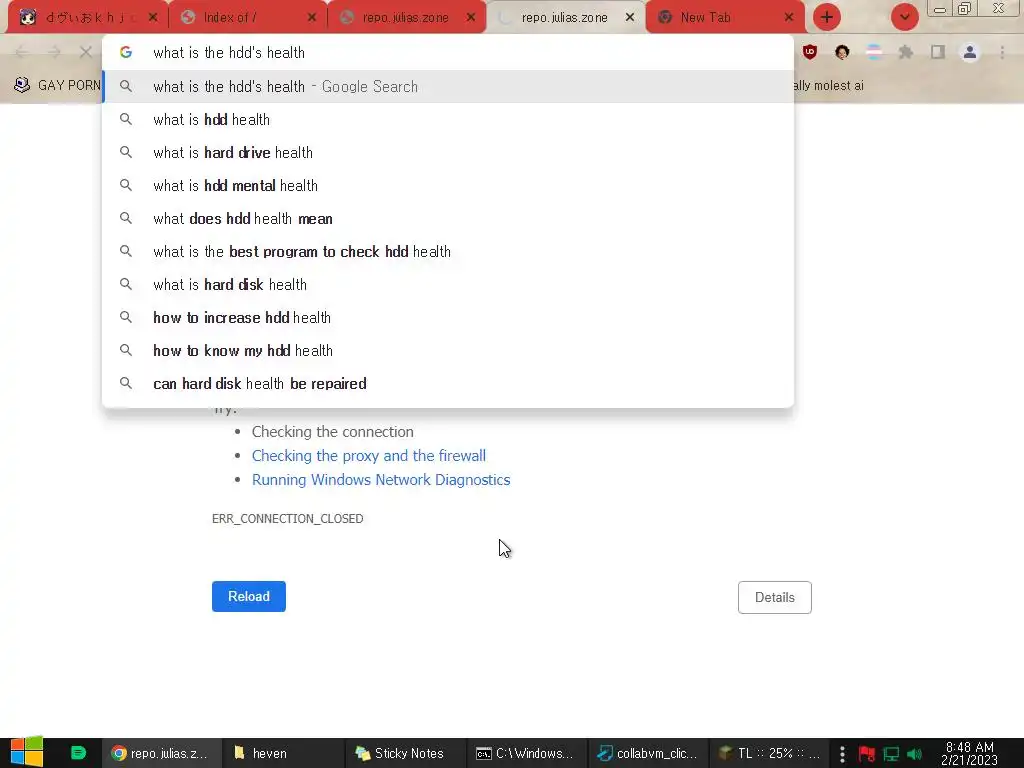1024x768 pixels.
Task: Click the volume speaker tray icon
Action: 914,754
